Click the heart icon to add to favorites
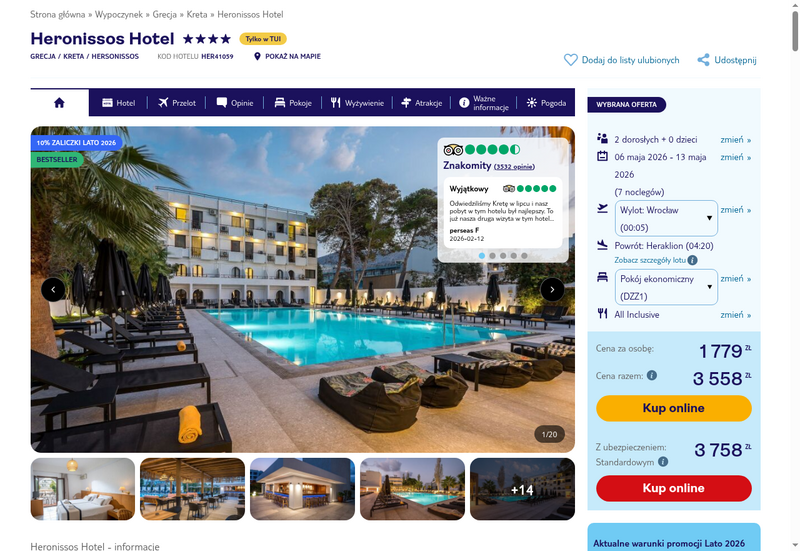Screen dimensions: 800x551 [570, 60]
